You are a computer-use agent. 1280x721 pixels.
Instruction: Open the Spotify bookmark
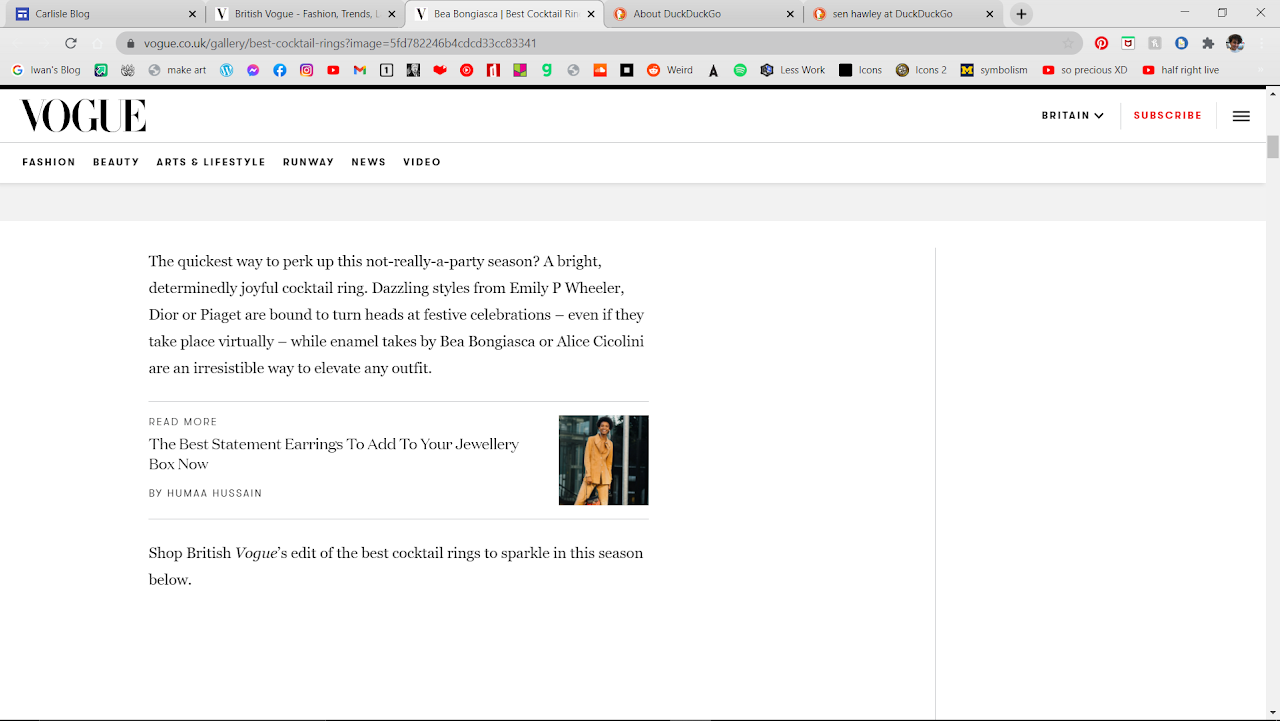tap(740, 70)
